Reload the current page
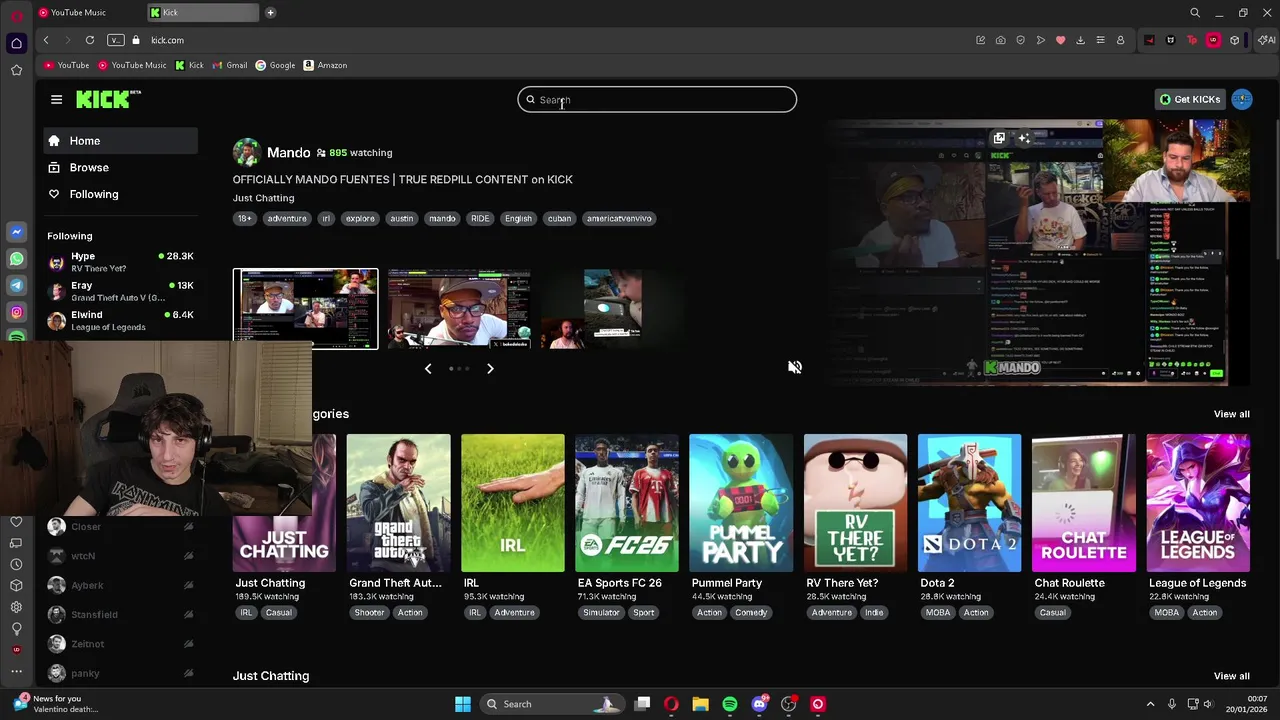This screenshot has height=720, width=1280. pos(90,40)
